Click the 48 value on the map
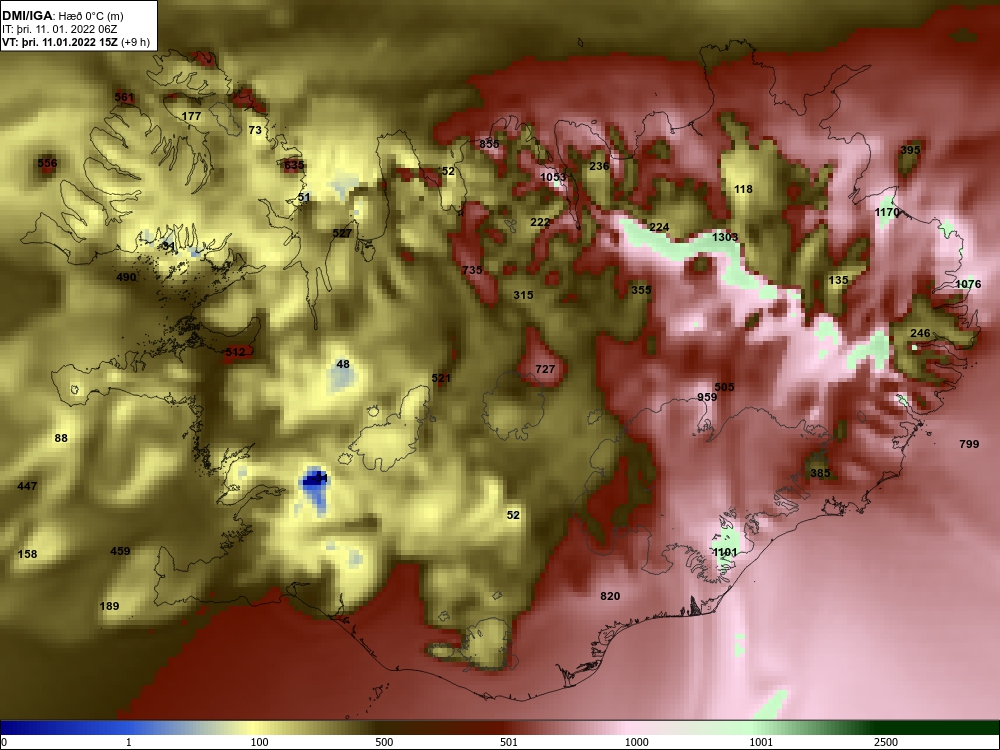 coord(343,364)
